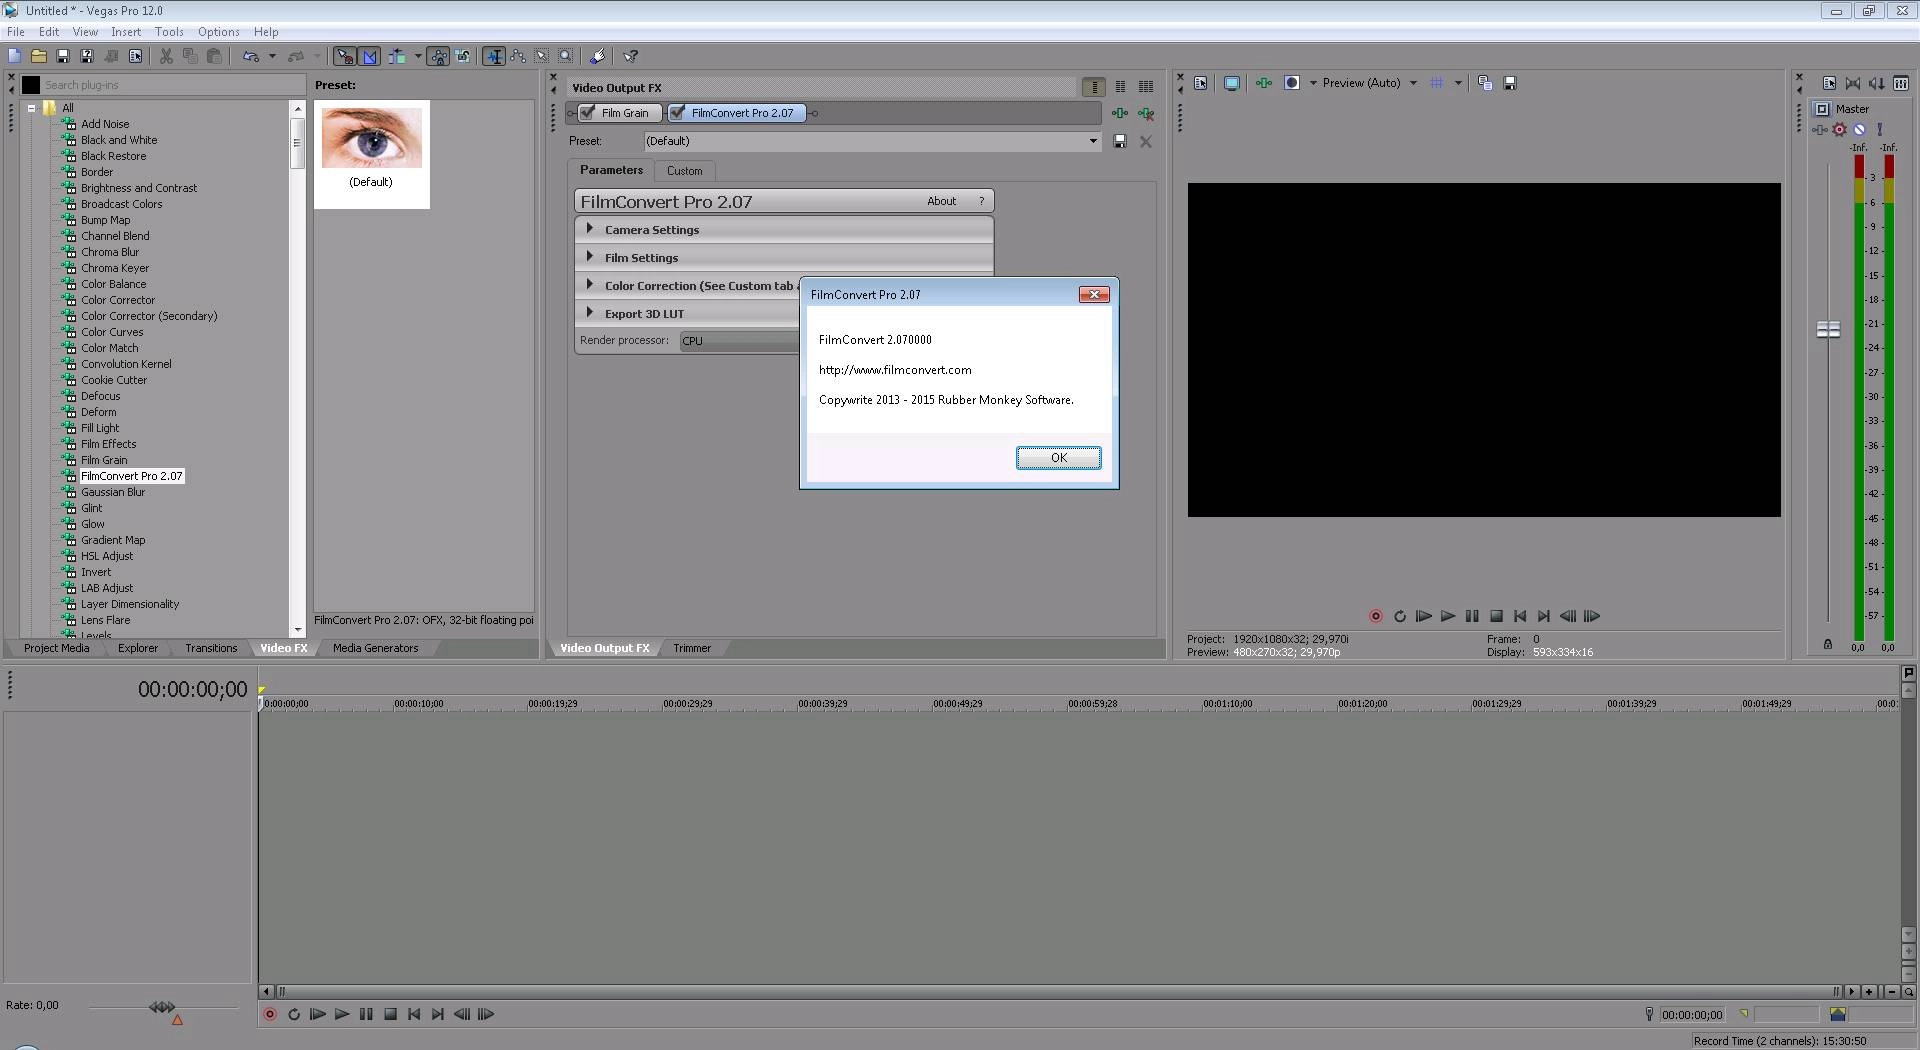Viewport: 1920px width, 1050px height.
Task: Expand the Camera Settings section
Action: (x=784, y=230)
